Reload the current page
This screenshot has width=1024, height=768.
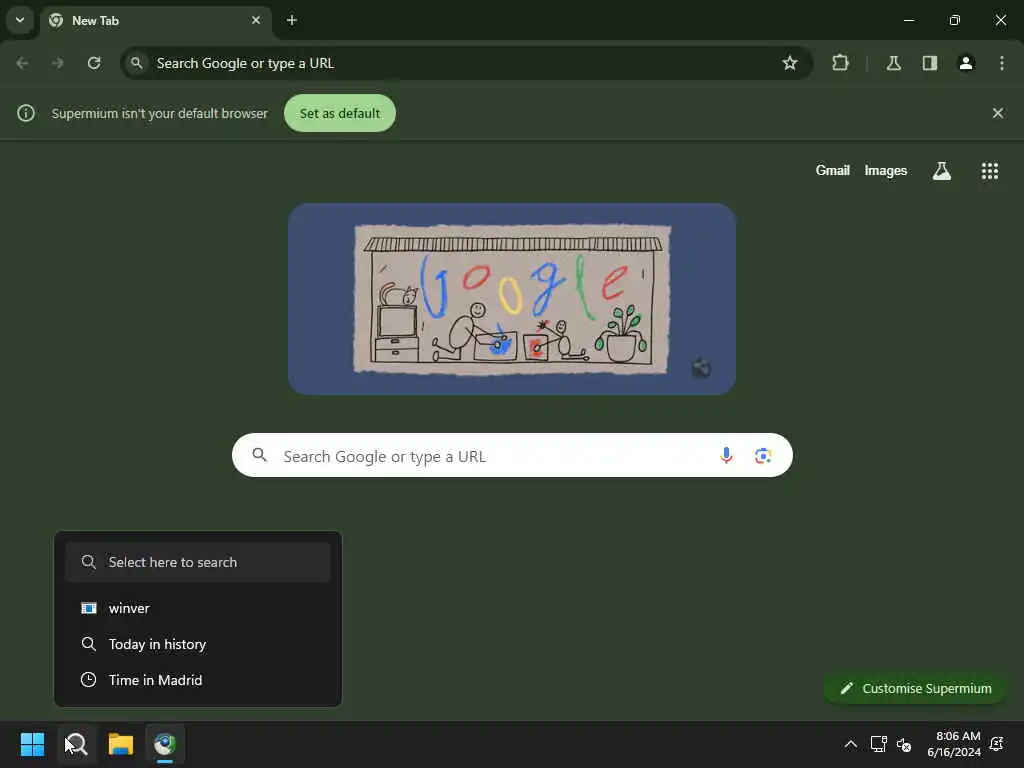pyautogui.click(x=94, y=63)
